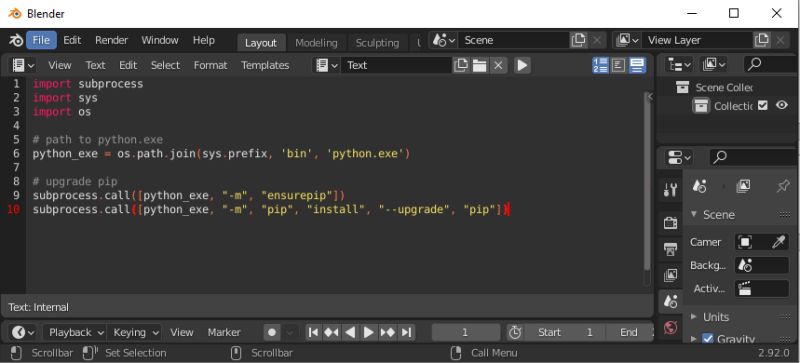Screen dimensions: 800x363
Task: Open the text editor's Edit menu
Action: point(128,65)
